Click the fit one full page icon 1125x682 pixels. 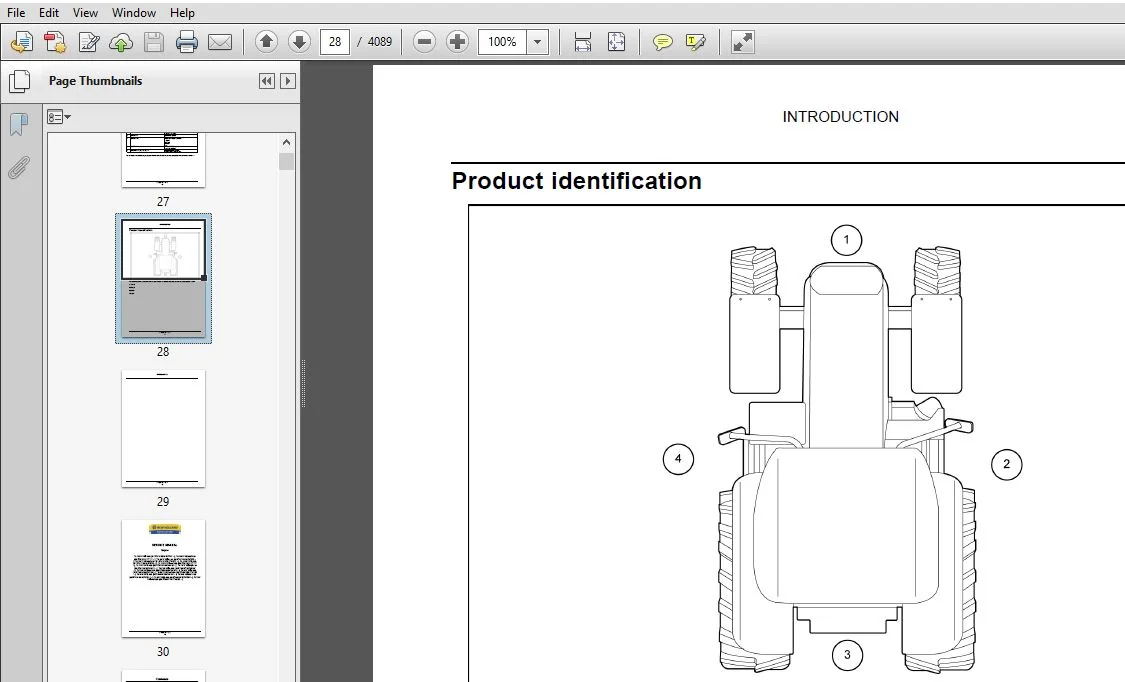(616, 42)
